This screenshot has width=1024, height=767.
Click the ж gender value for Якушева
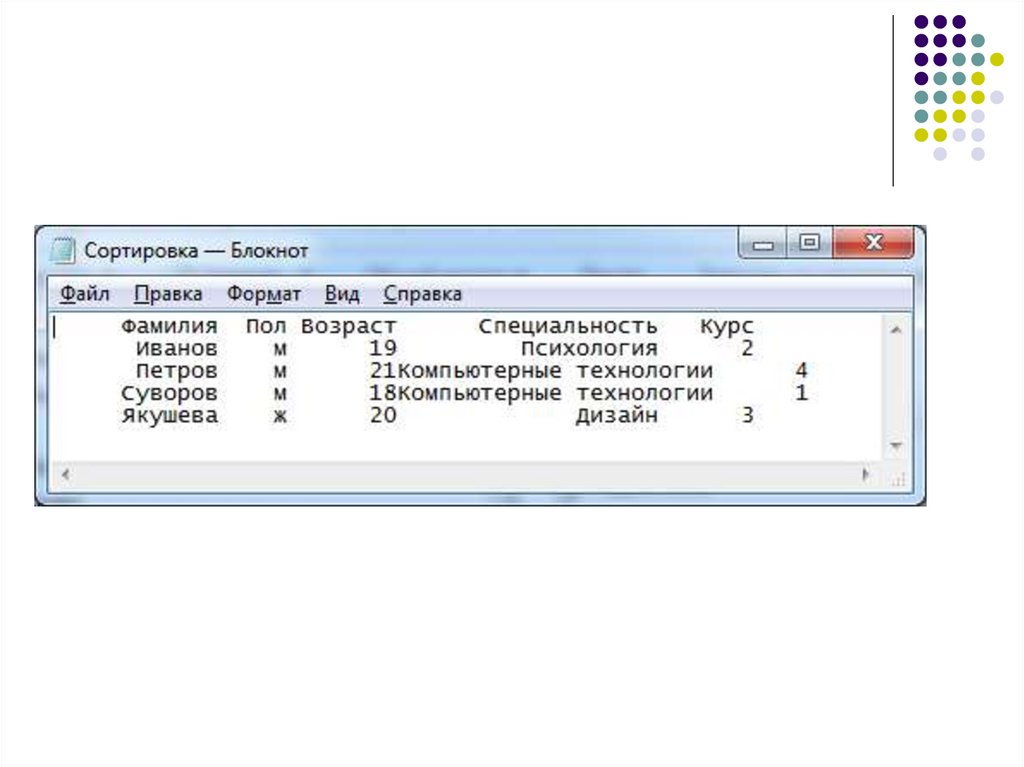(280, 416)
